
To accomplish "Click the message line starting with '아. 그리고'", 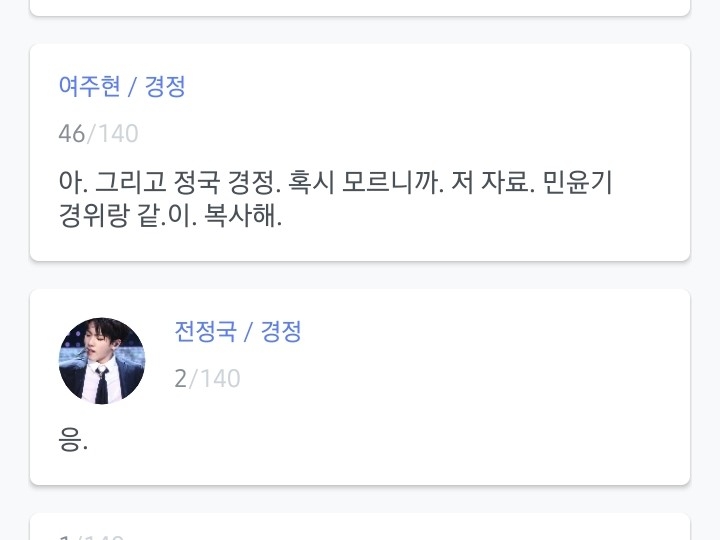I will coord(335,183).
